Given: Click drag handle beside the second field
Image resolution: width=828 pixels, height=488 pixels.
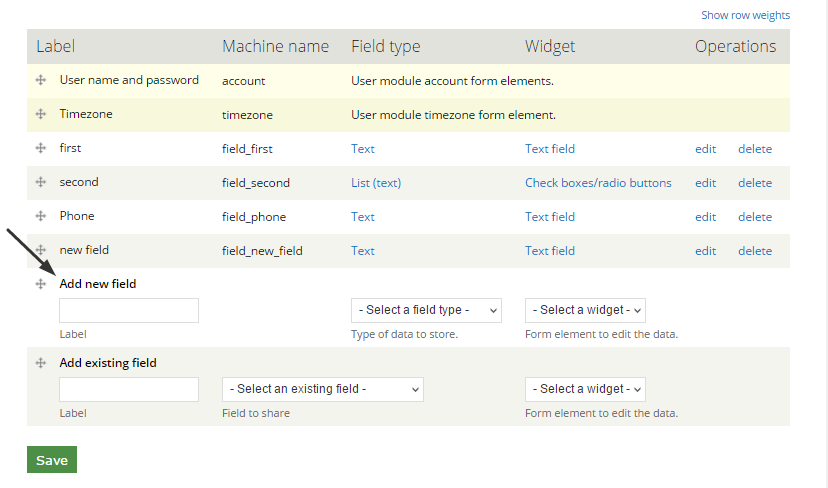Looking at the screenshot, I should (41, 182).
